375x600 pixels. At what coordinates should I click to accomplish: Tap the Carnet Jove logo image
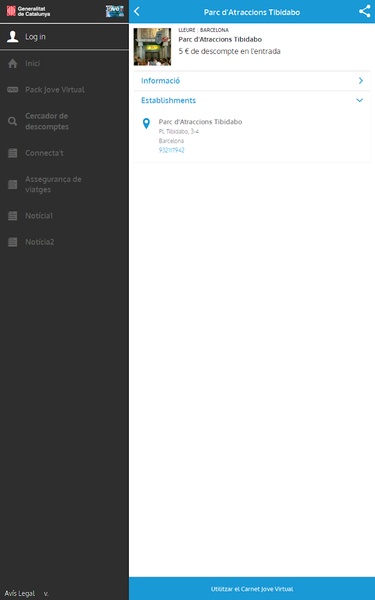115,11
